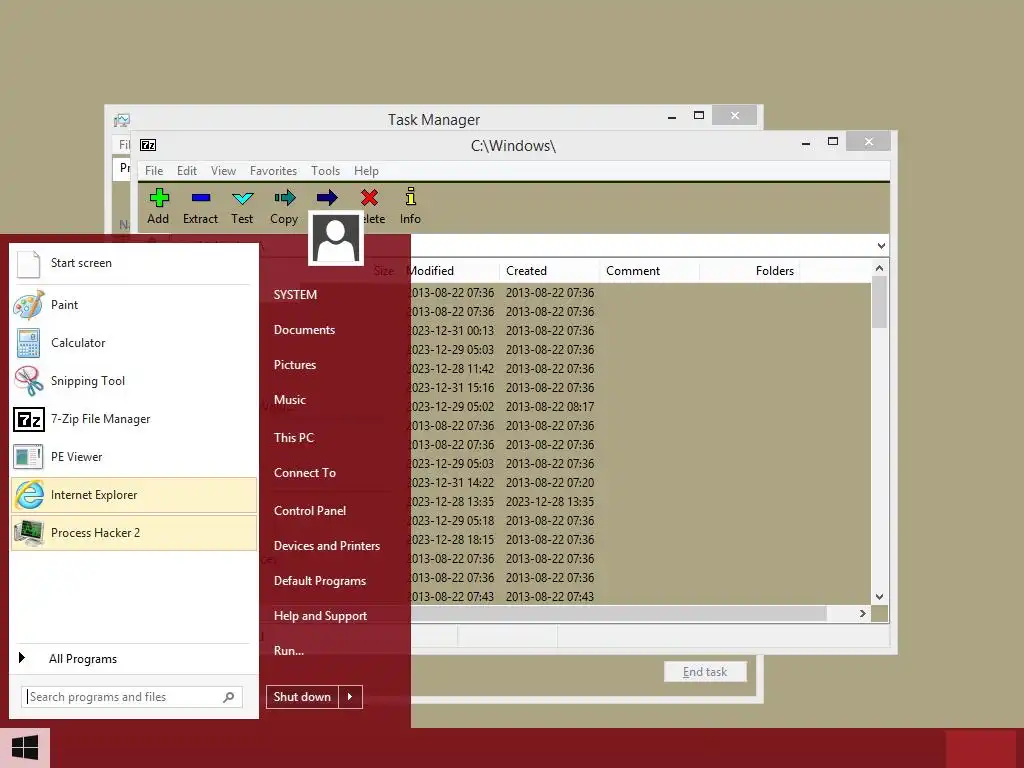Launch Calculator from the Start menu

(x=134, y=343)
